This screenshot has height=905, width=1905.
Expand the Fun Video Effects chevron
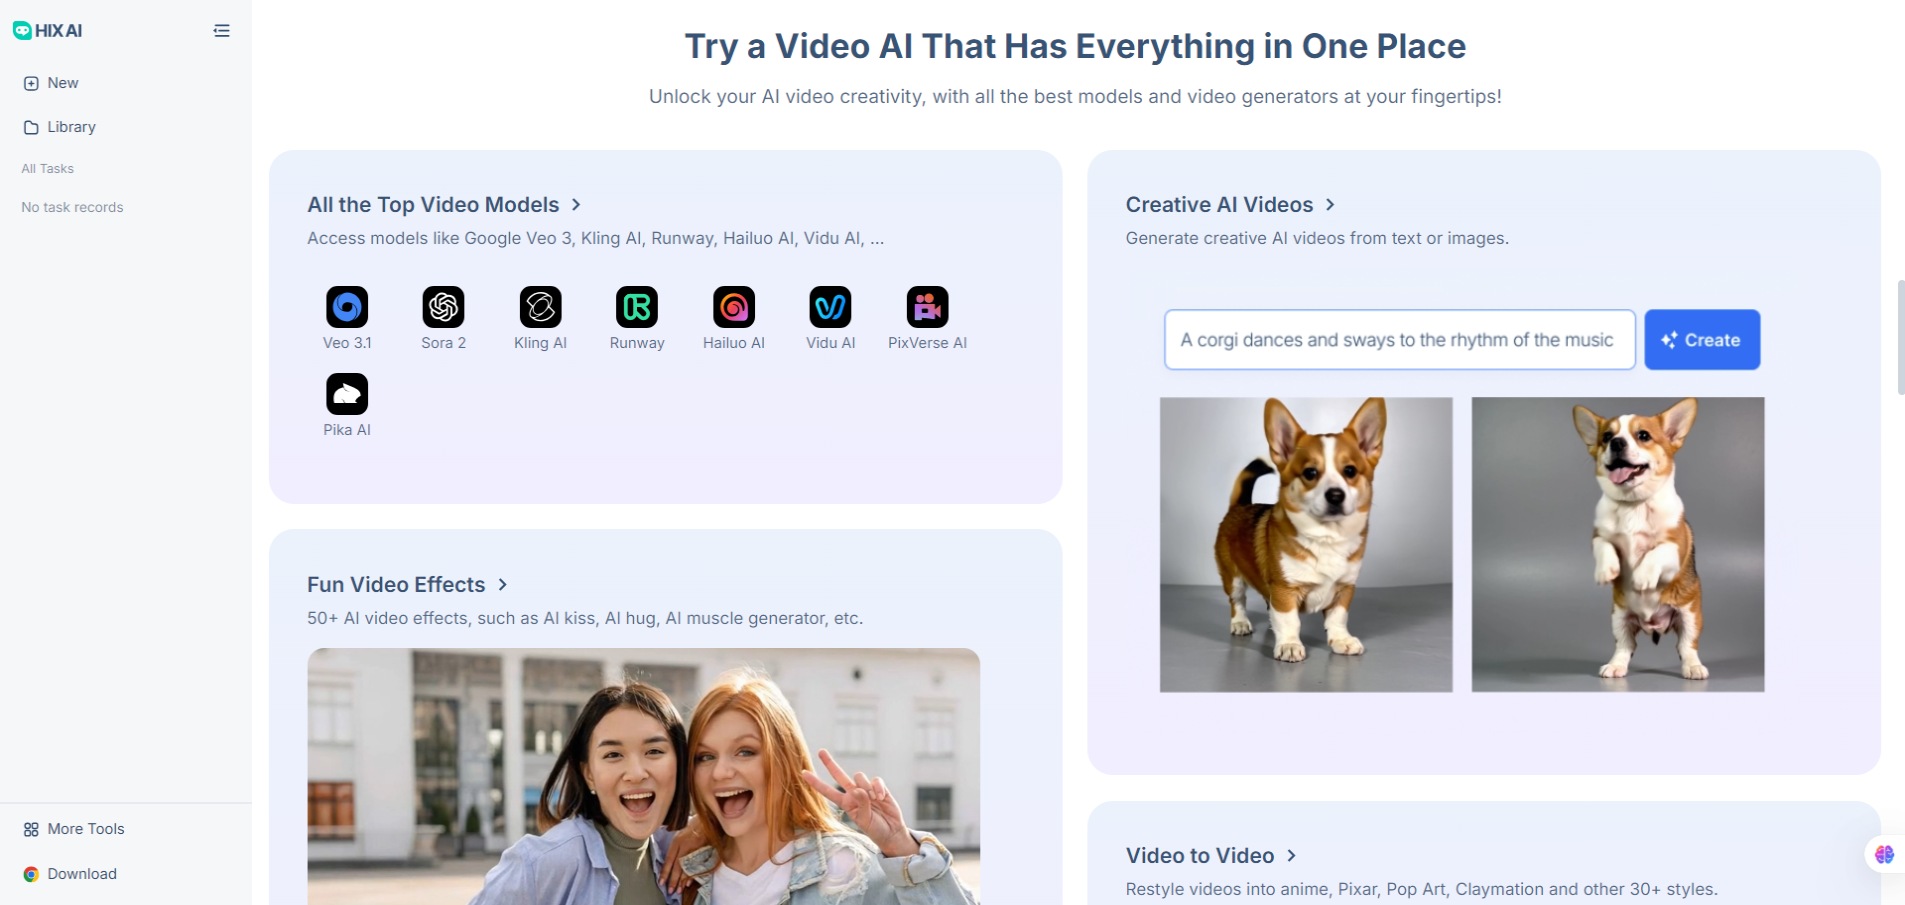[502, 584]
